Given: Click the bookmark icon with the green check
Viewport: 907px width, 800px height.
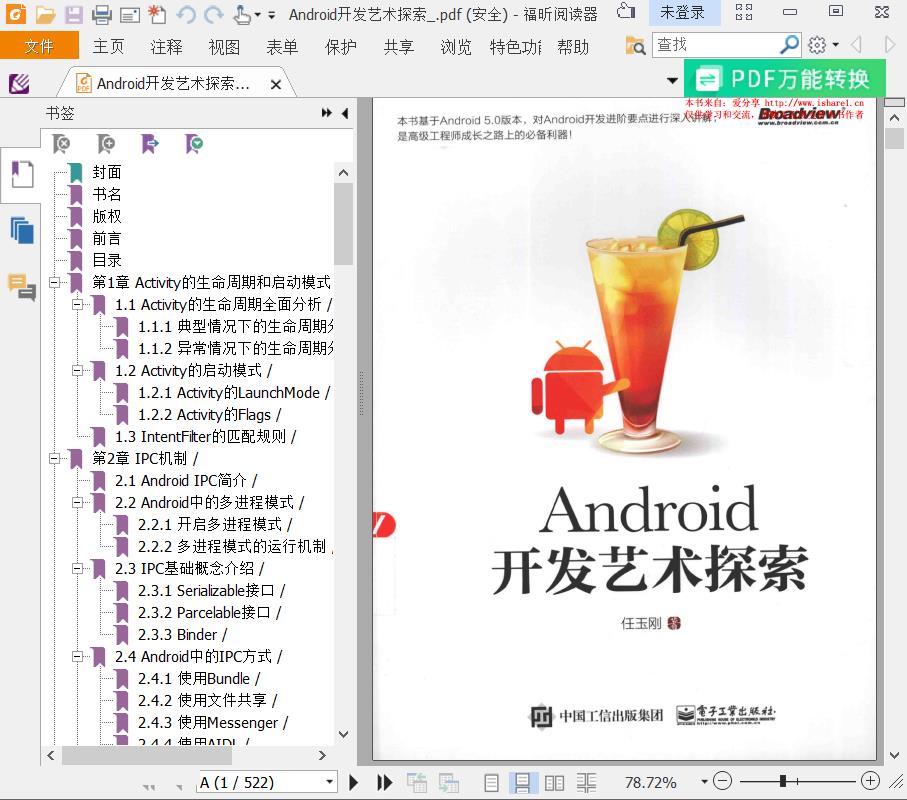Looking at the screenshot, I should 194,143.
